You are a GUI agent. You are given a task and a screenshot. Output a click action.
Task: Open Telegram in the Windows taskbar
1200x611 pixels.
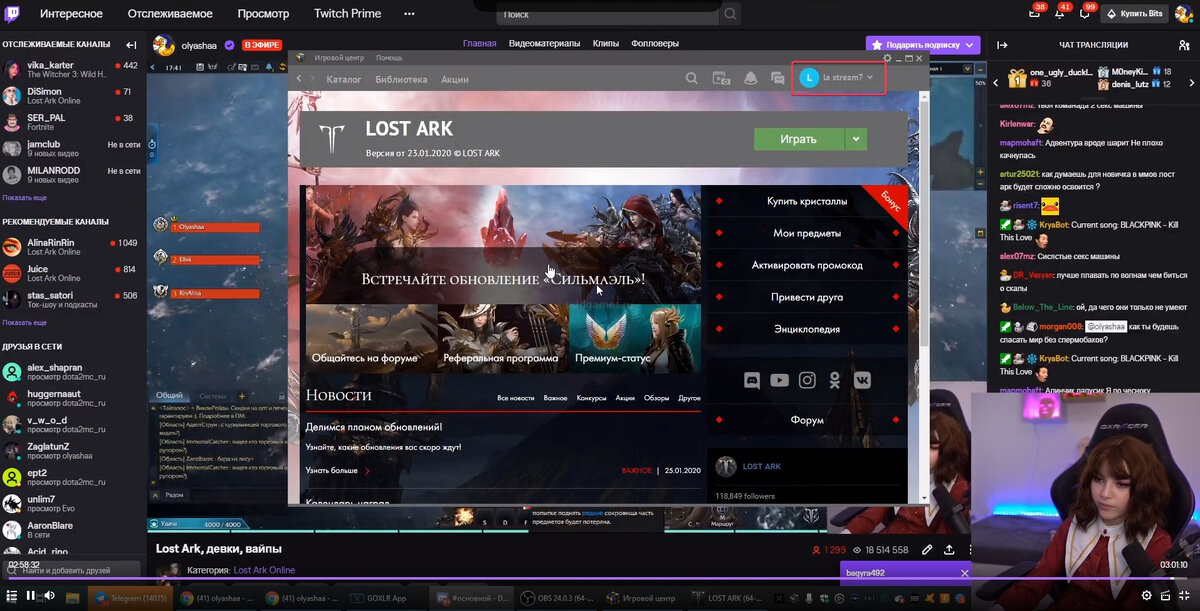coord(128,598)
